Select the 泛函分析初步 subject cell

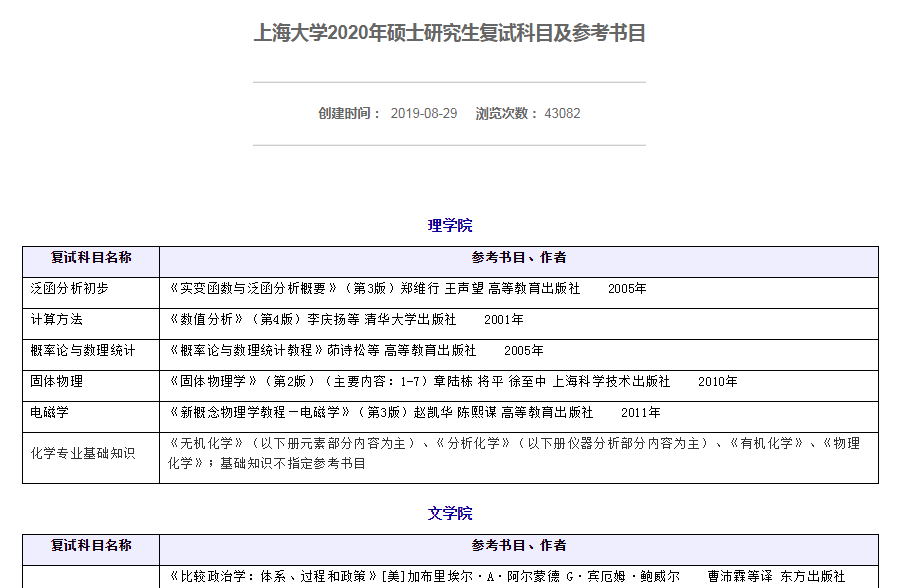click(x=70, y=288)
